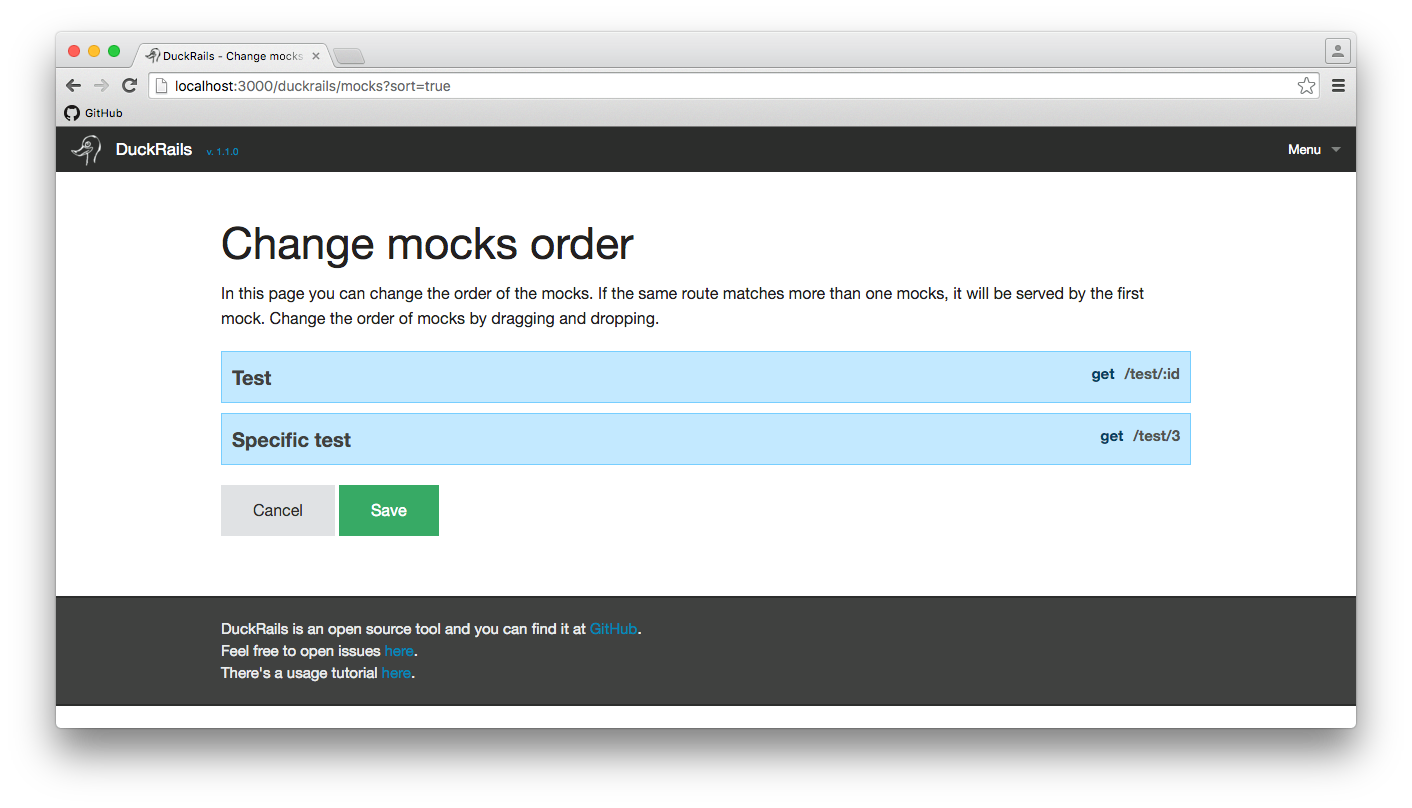
Task: Click the Change mocks order heading
Action: click(x=427, y=244)
